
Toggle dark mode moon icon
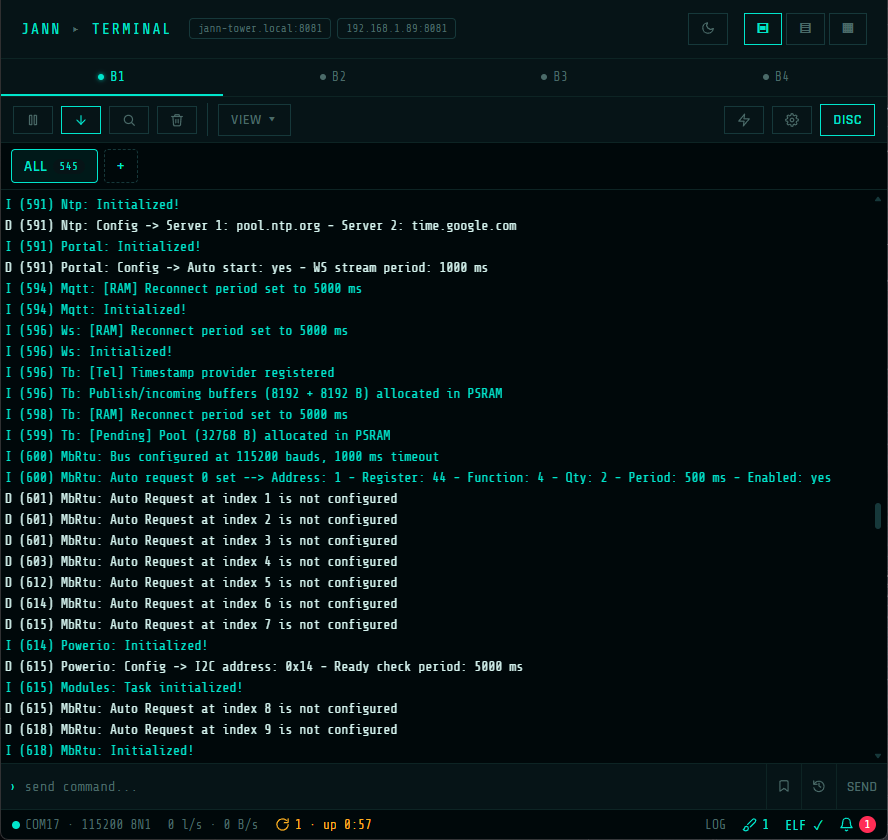(x=707, y=28)
